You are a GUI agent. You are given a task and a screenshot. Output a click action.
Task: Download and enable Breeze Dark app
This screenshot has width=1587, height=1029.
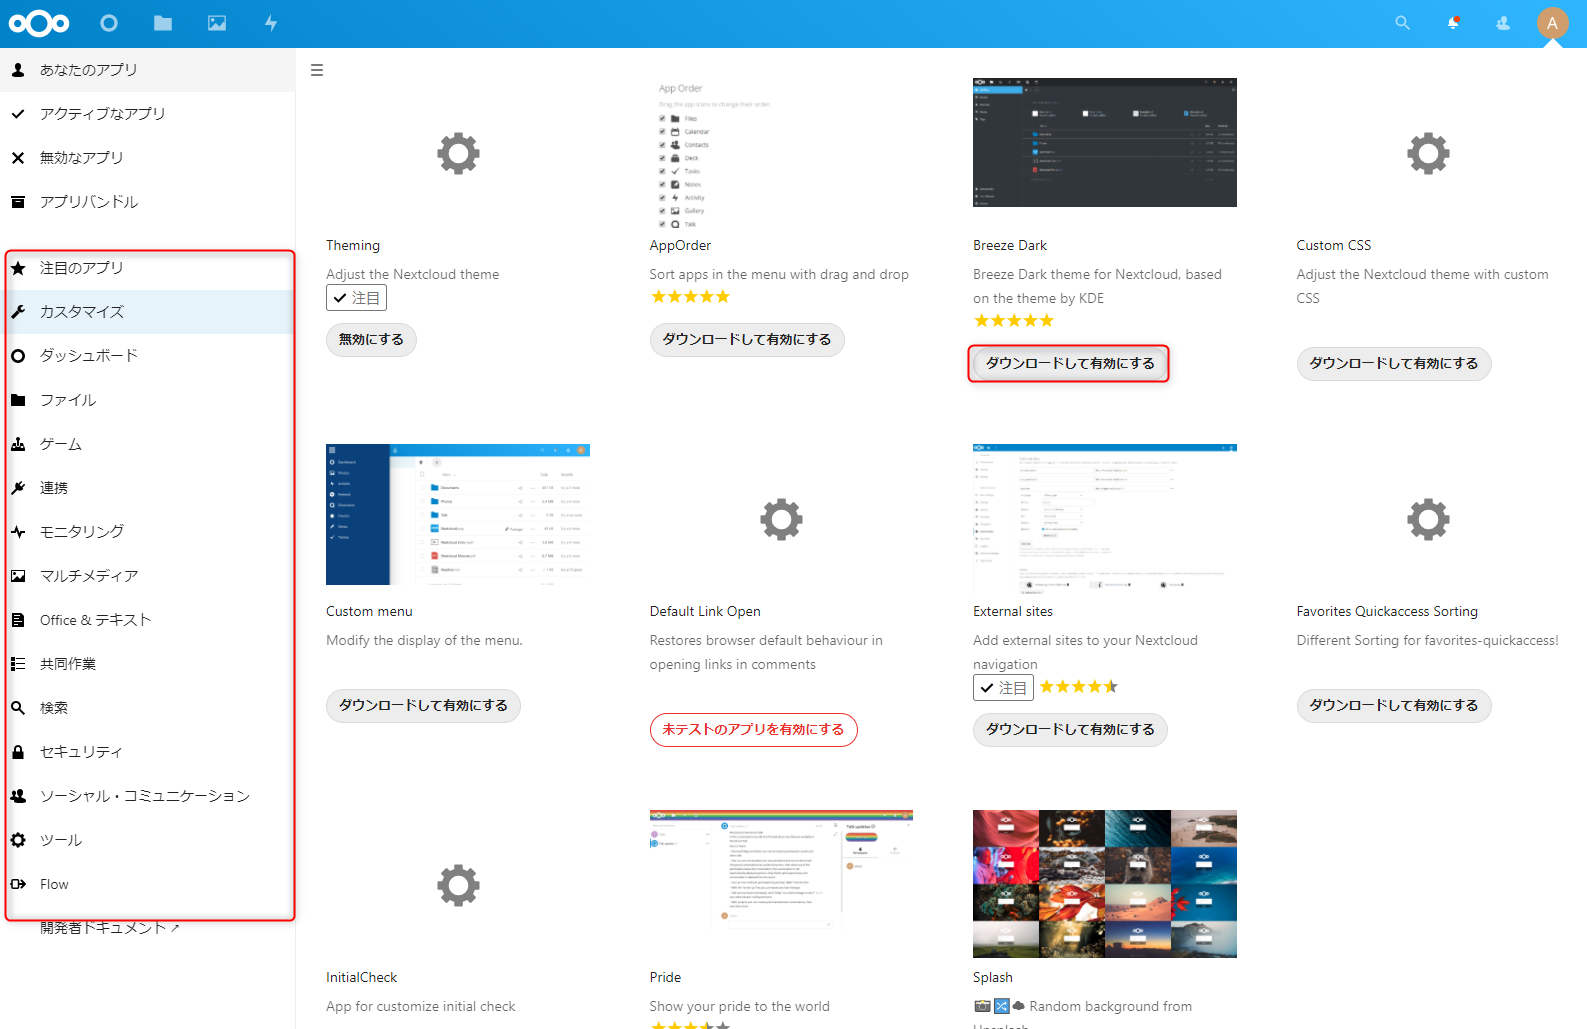(x=1070, y=364)
